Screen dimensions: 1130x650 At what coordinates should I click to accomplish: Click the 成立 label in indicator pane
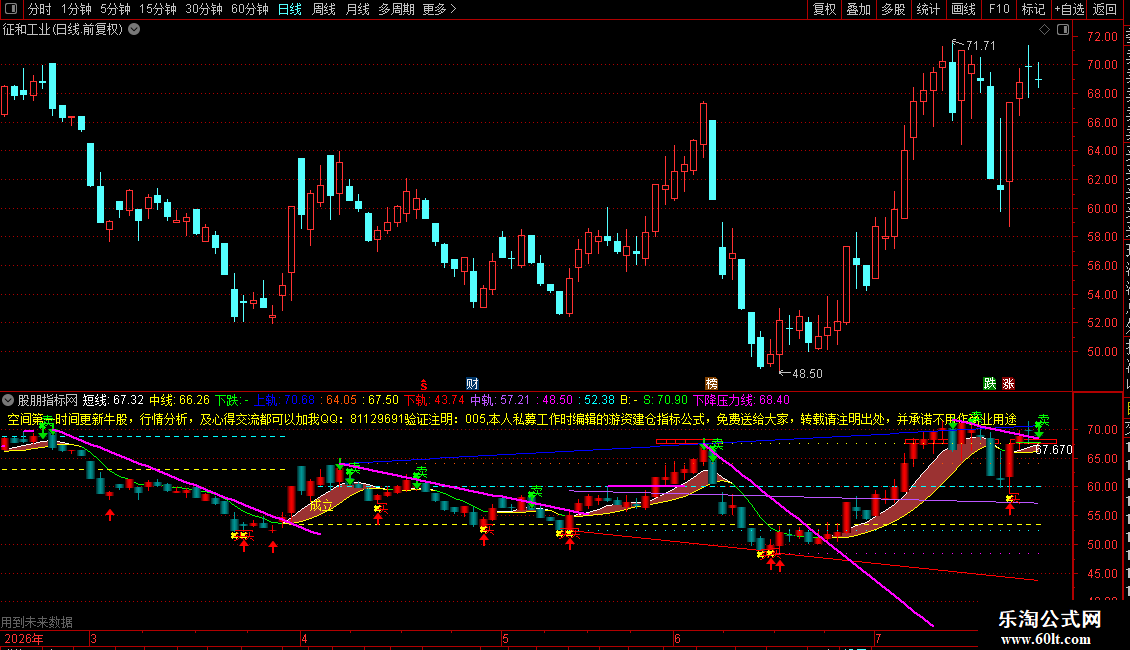click(x=321, y=506)
